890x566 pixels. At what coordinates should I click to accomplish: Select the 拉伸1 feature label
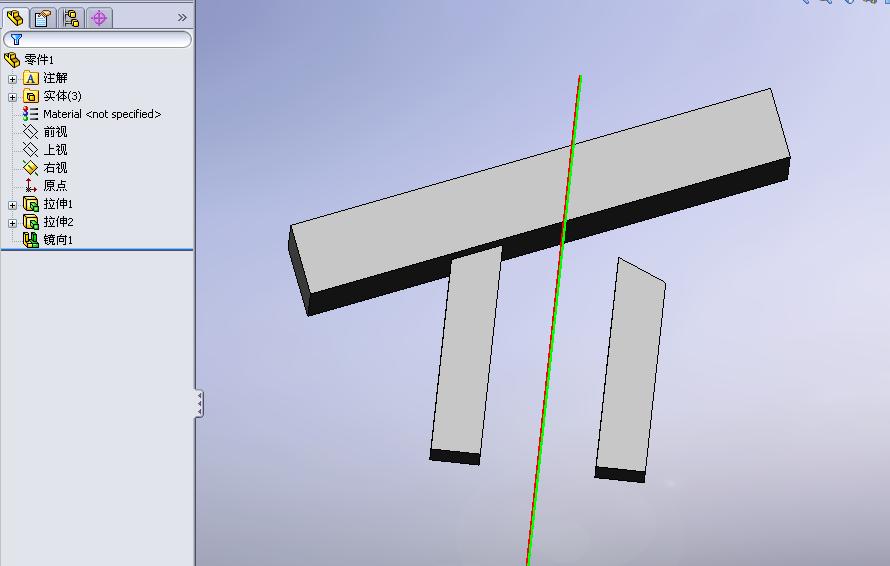point(58,204)
